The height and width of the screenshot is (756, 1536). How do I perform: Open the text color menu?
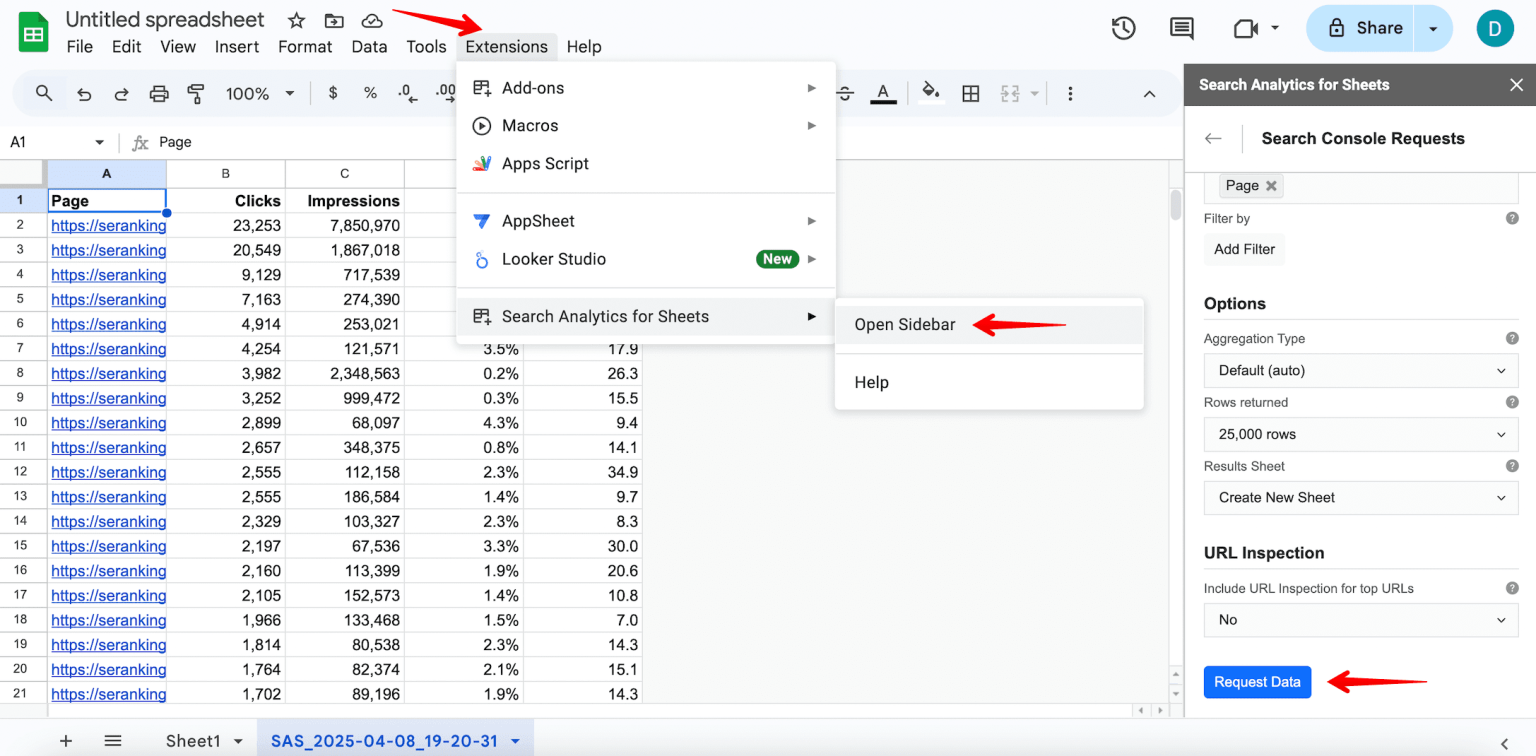(x=884, y=93)
